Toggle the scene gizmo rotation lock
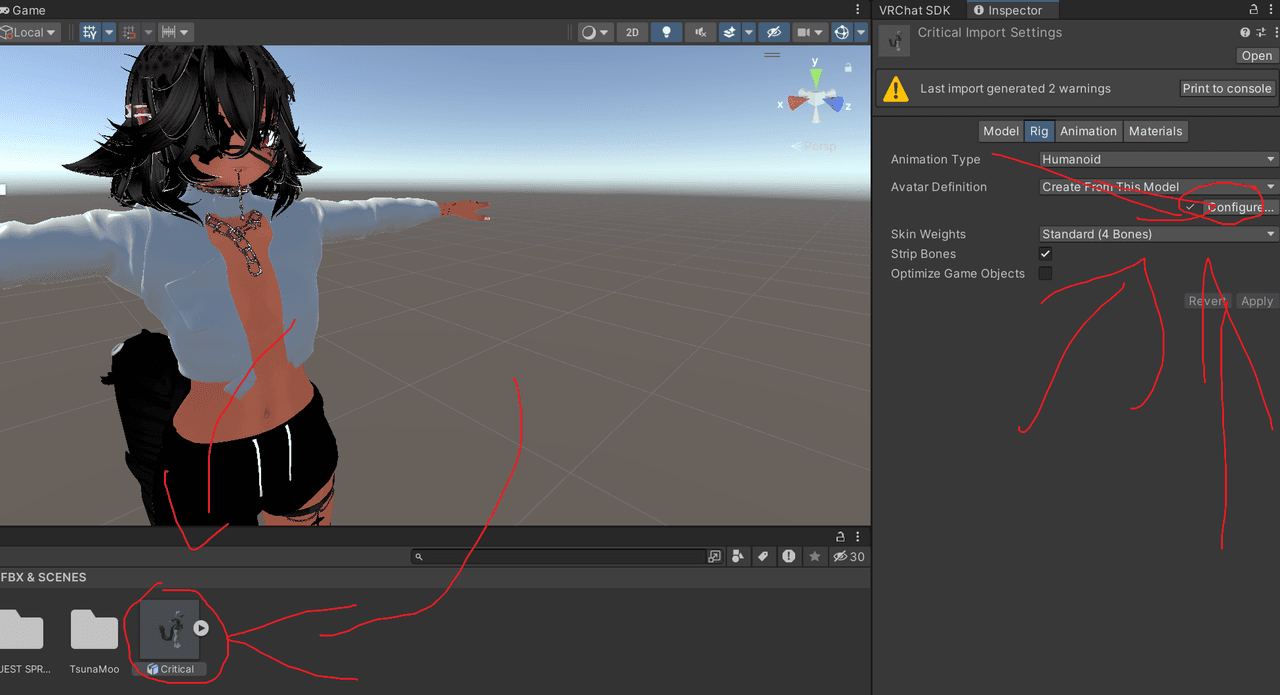The height and width of the screenshot is (695, 1280). [x=848, y=67]
